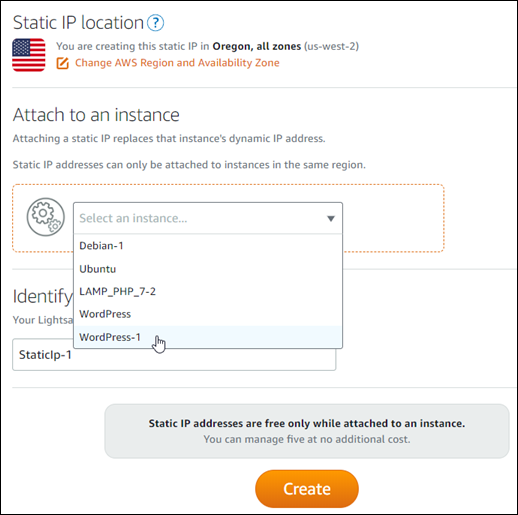Click the Change AWS Region and Availability Zone link
The height and width of the screenshot is (515, 518).
[177, 63]
